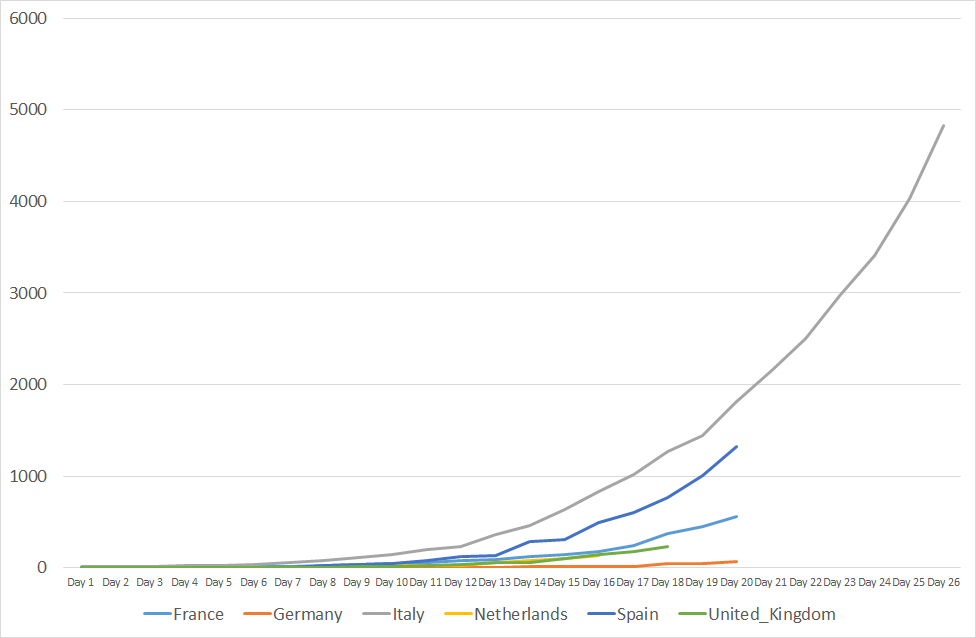The height and width of the screenshot is (638, 976).
Task: Click the 6000 y-axis label
Action: click(x=29, y=18)
